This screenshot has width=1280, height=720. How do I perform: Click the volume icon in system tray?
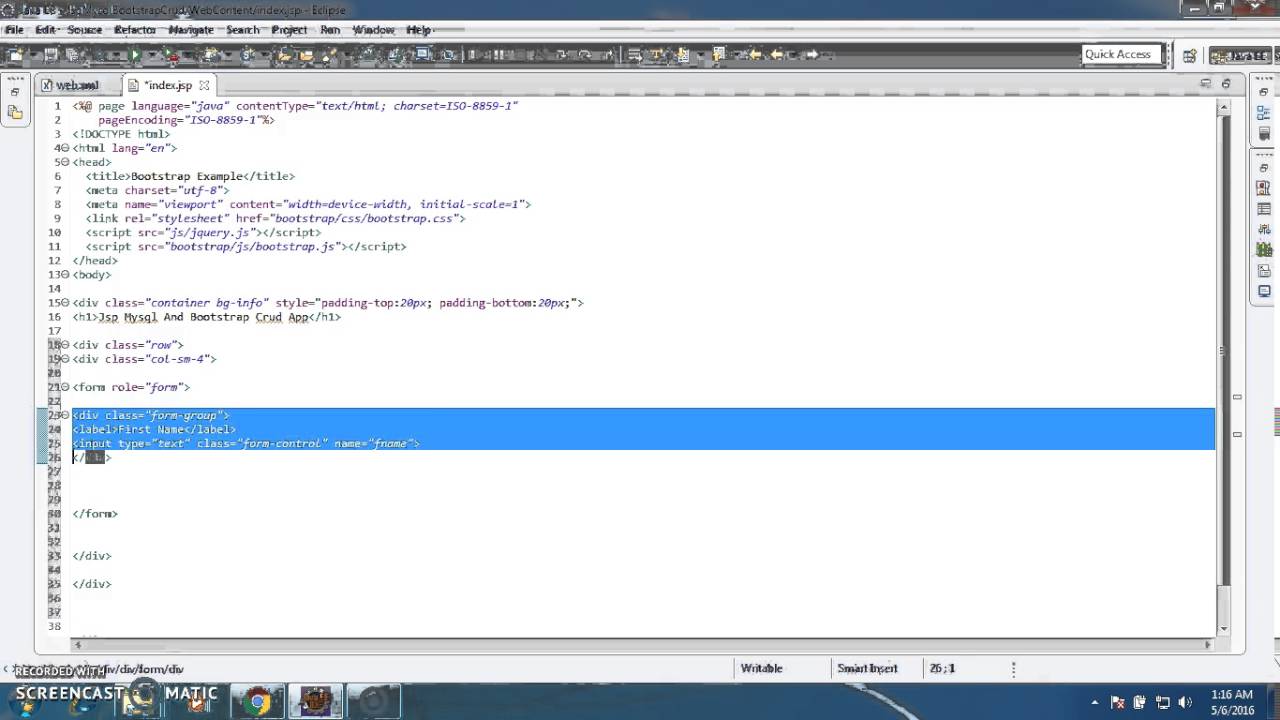tap(1185, 702)
